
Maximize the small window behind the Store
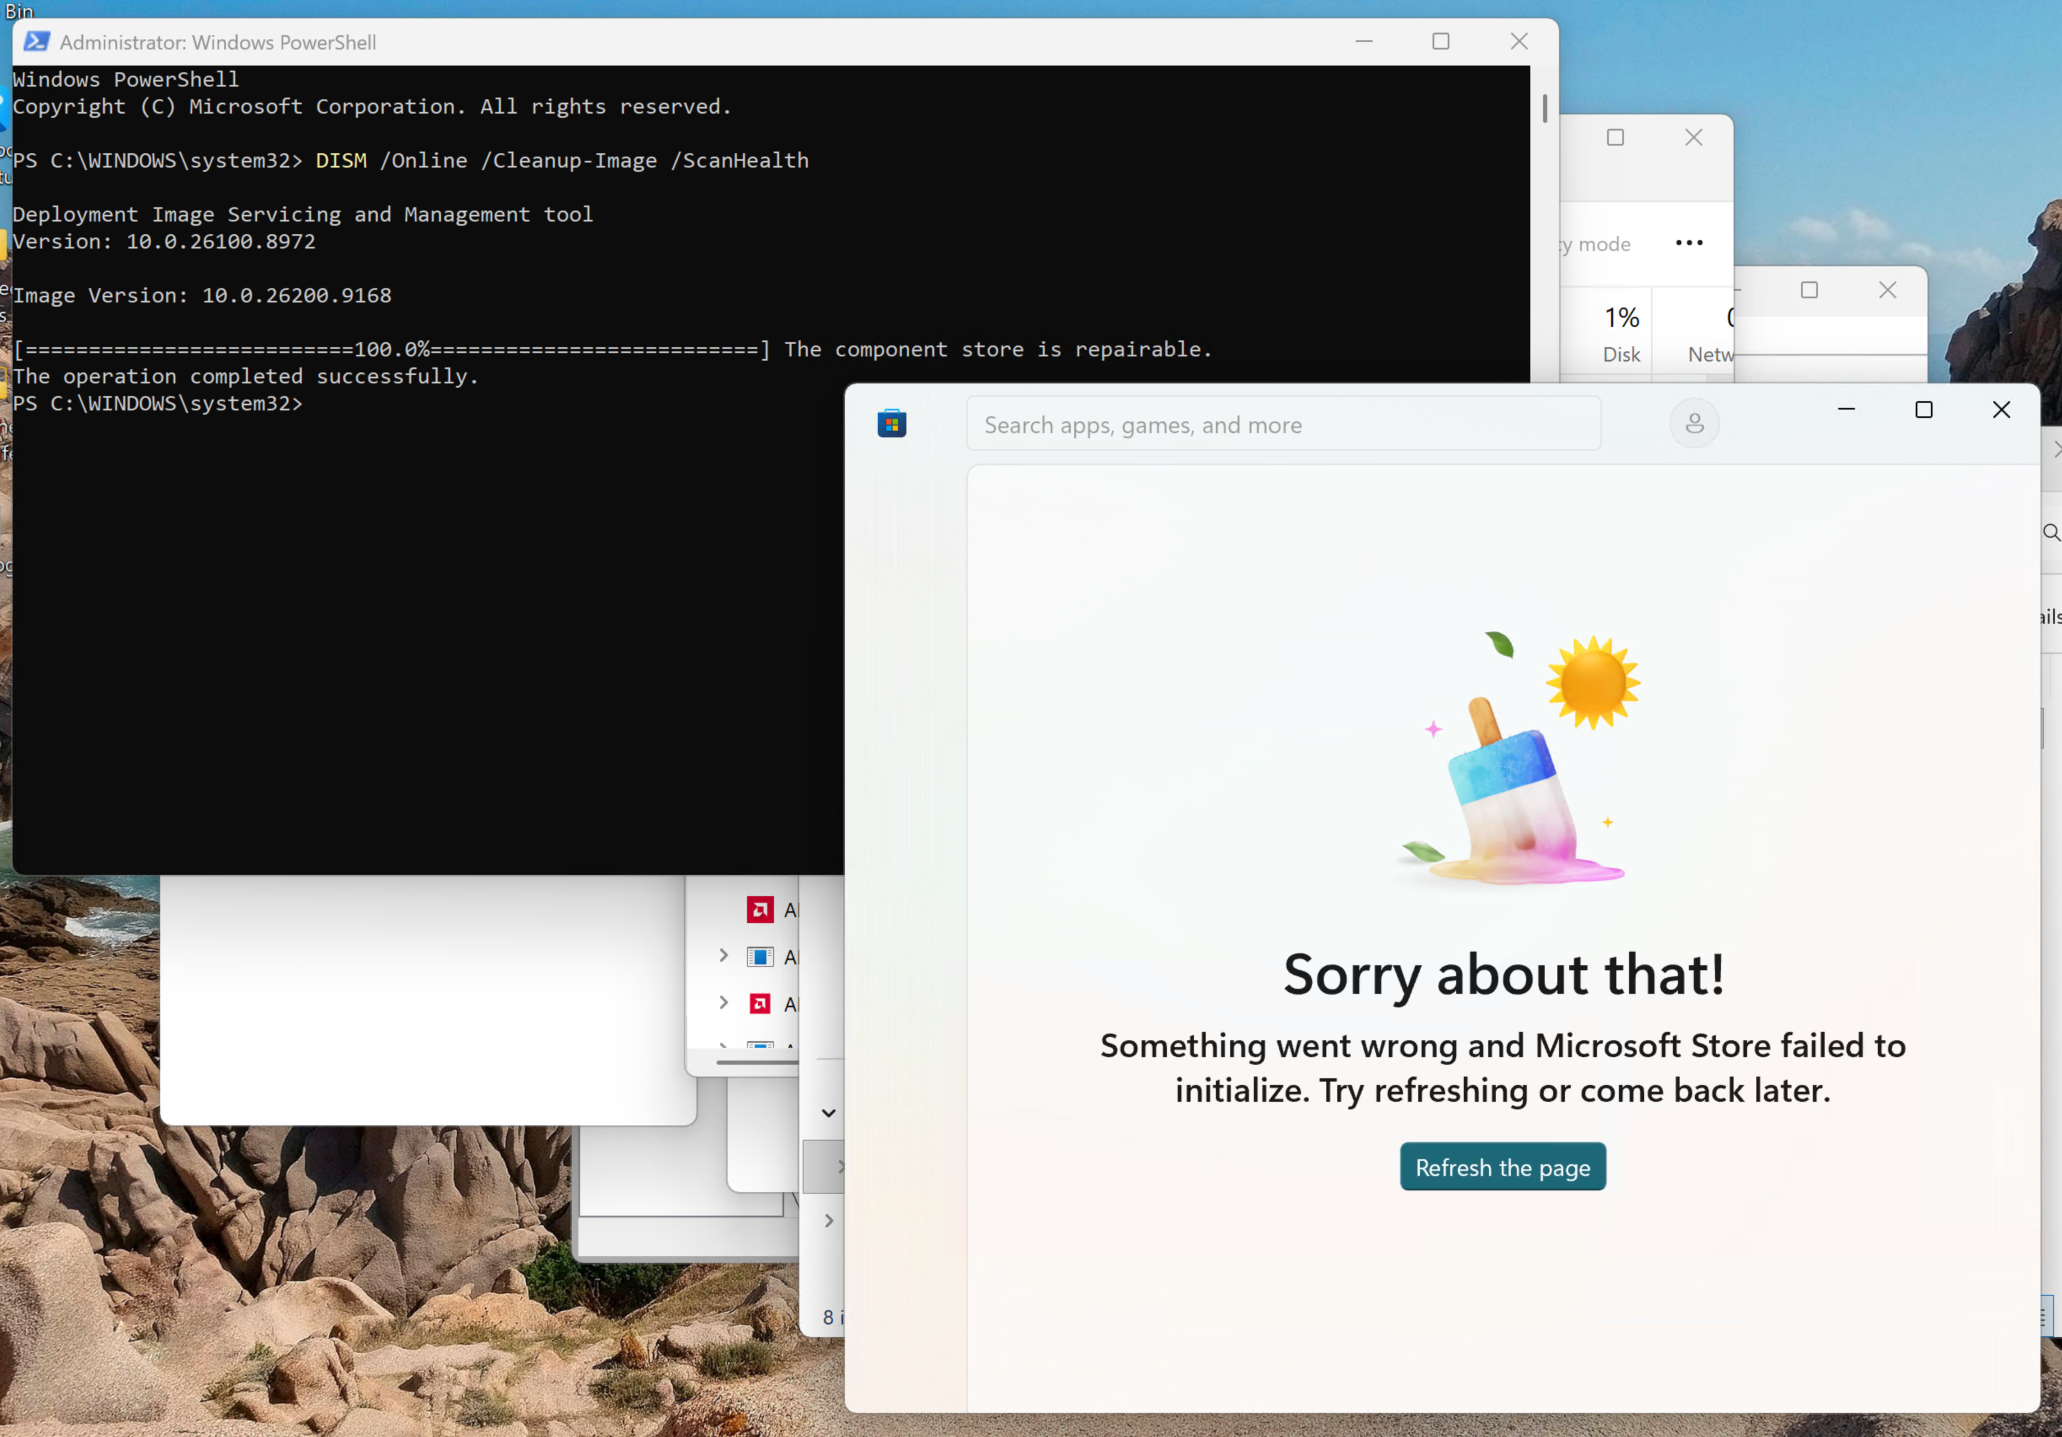1809,290
